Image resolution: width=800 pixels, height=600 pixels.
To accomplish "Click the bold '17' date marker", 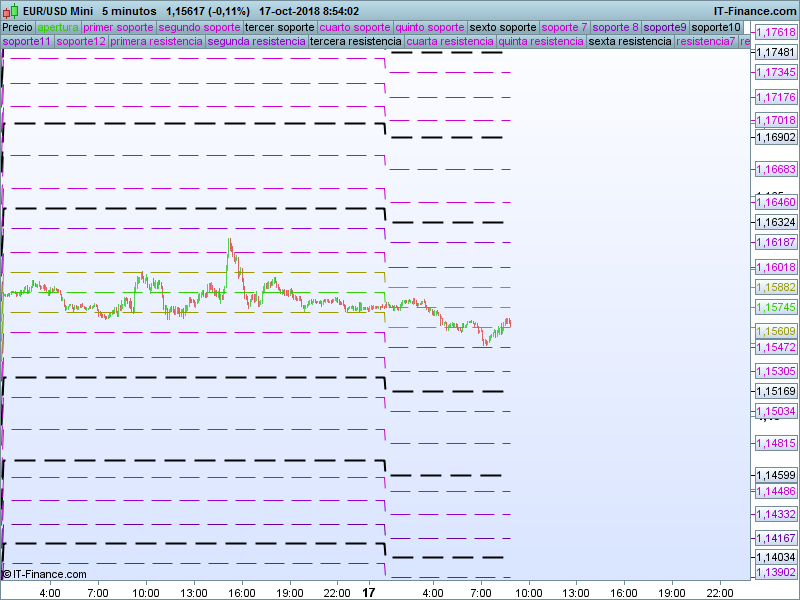I will [x=369, y=593].
